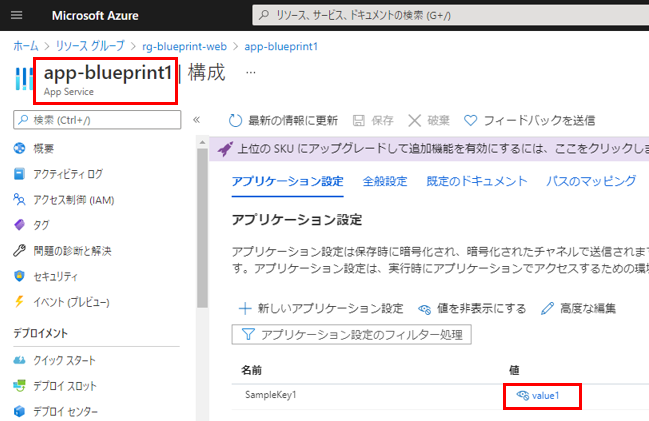This screenshot has height=421, width=649.
Task: Toggle visibility of value1 via eye icon
Action: coord(523,395)
